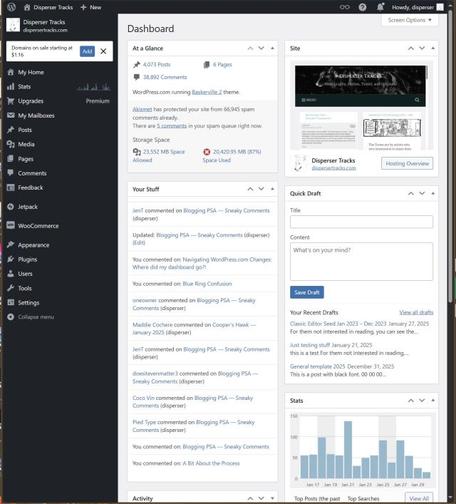Open the 5 comments spam queue link
The width and height of the screenshot is (456, 504).
click(172, 126)
